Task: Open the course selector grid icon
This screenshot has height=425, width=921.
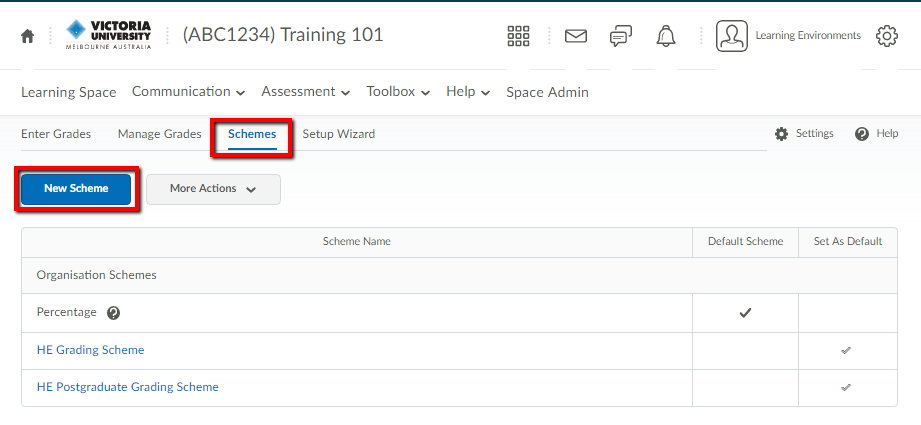Action: pyautogui.click(x=518, y=36)
